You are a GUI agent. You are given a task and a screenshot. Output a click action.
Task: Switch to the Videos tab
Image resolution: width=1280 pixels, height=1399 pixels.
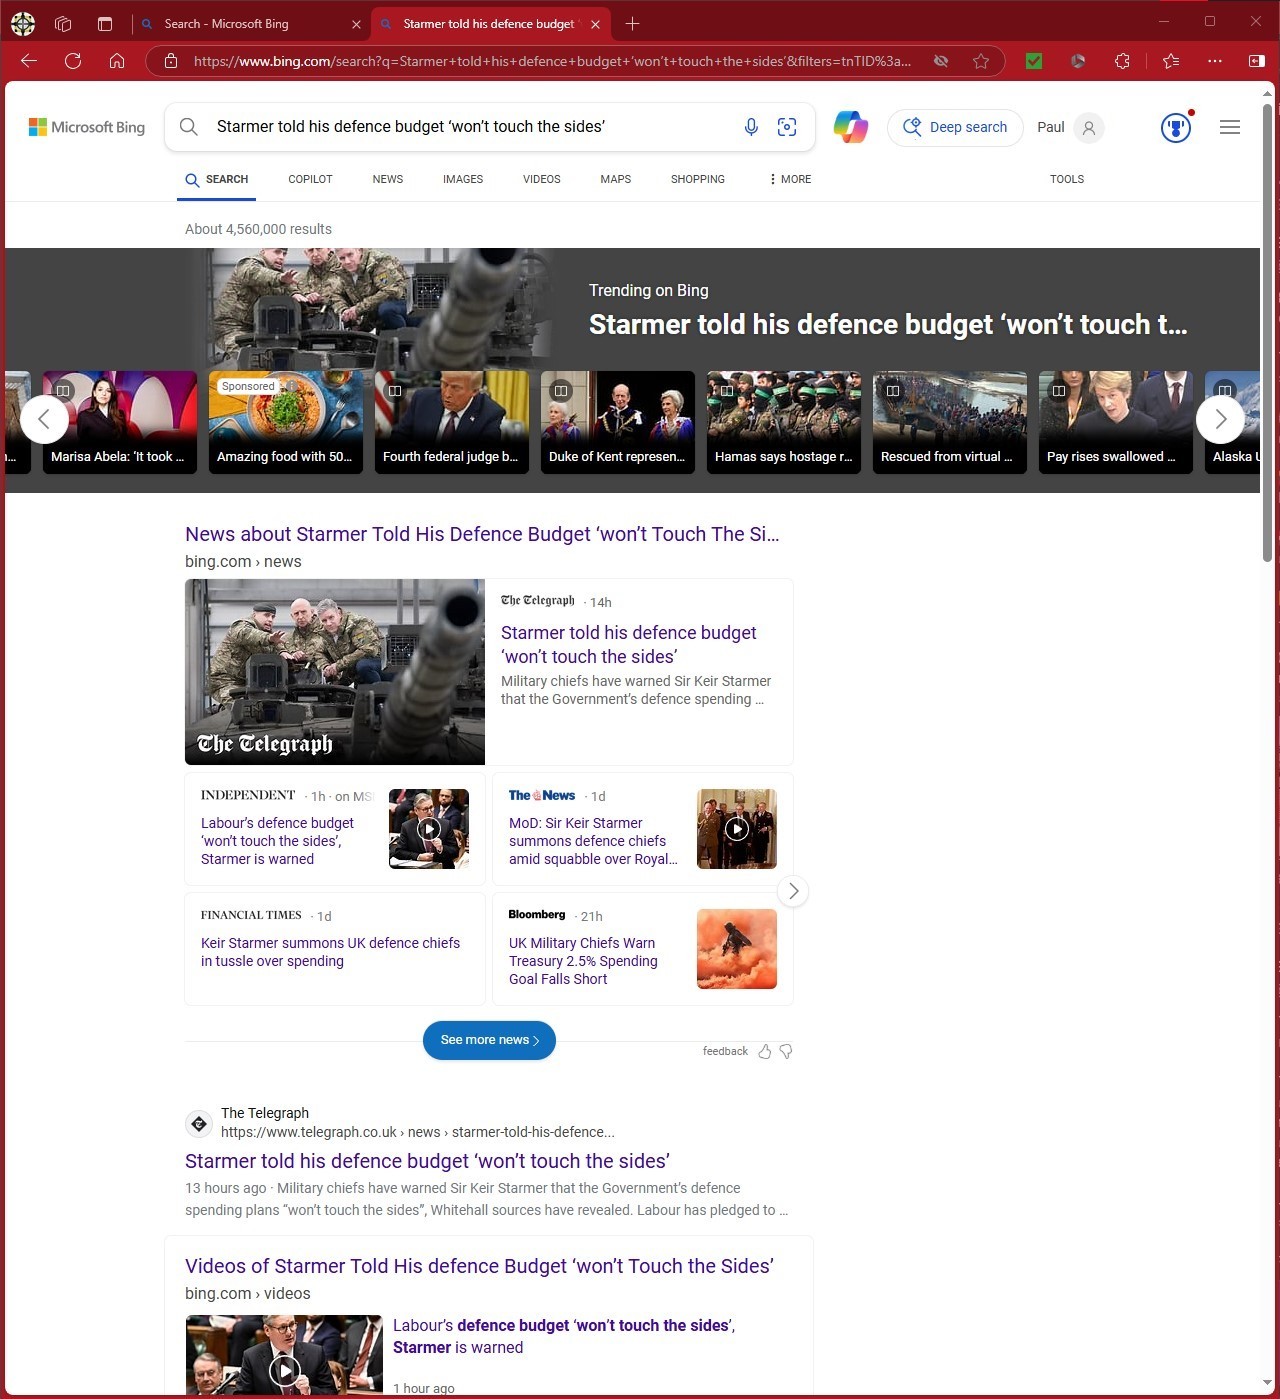(x=542, y=179)
